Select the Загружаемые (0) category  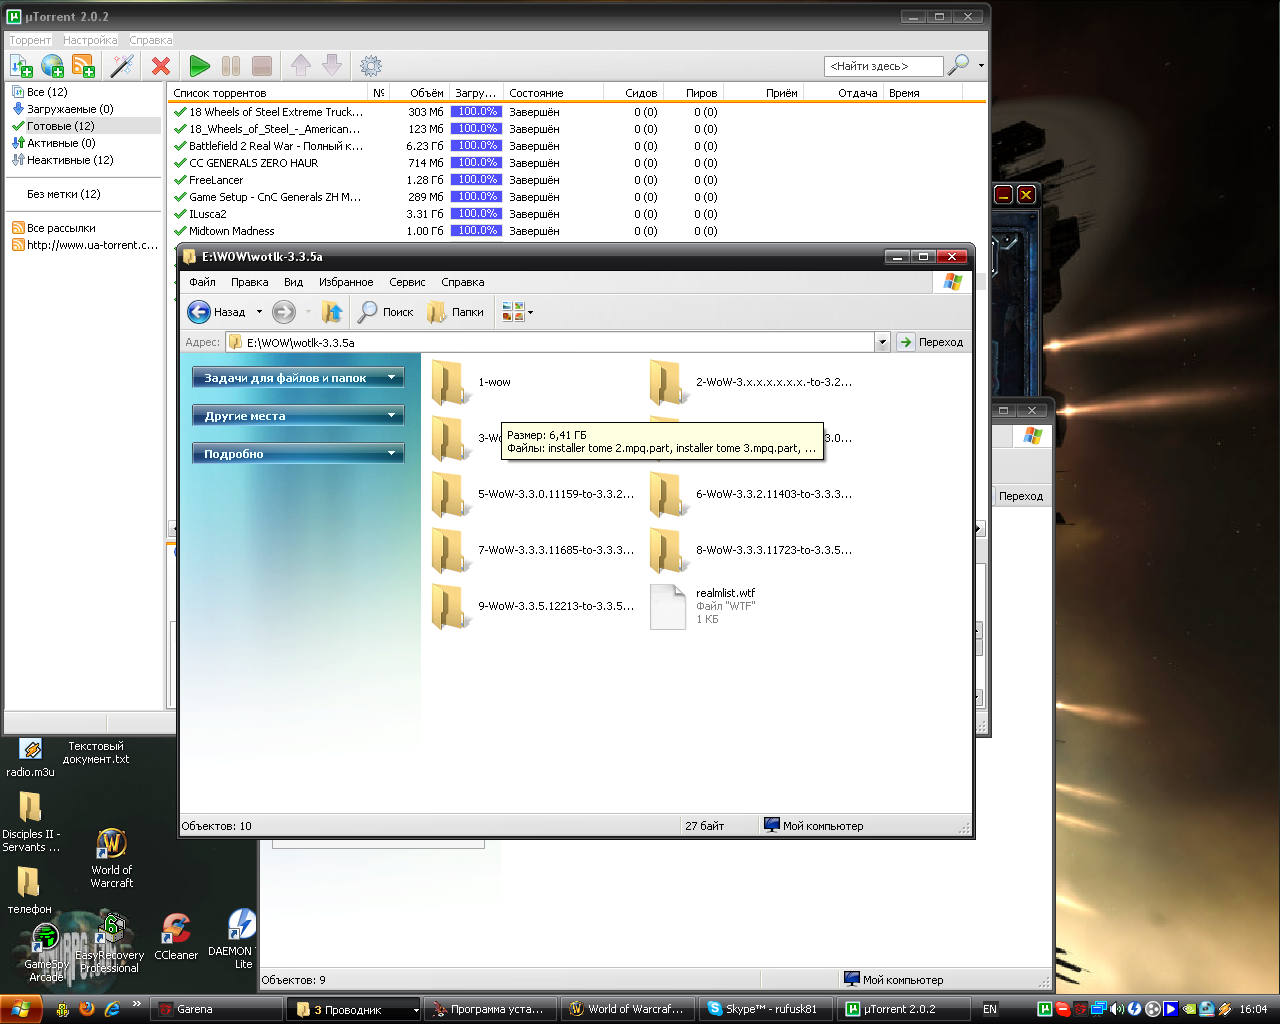(70, 109)
